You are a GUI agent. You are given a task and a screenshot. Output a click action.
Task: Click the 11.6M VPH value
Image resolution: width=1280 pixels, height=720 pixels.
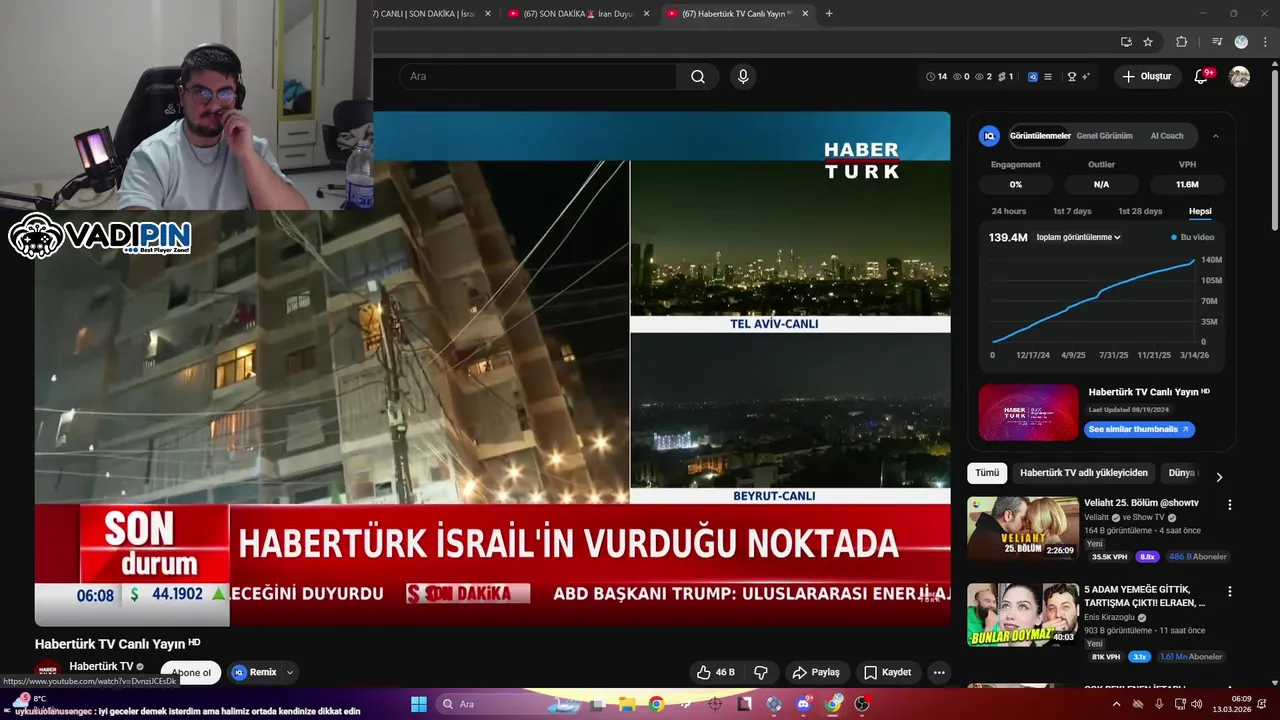click(1187, 184)
